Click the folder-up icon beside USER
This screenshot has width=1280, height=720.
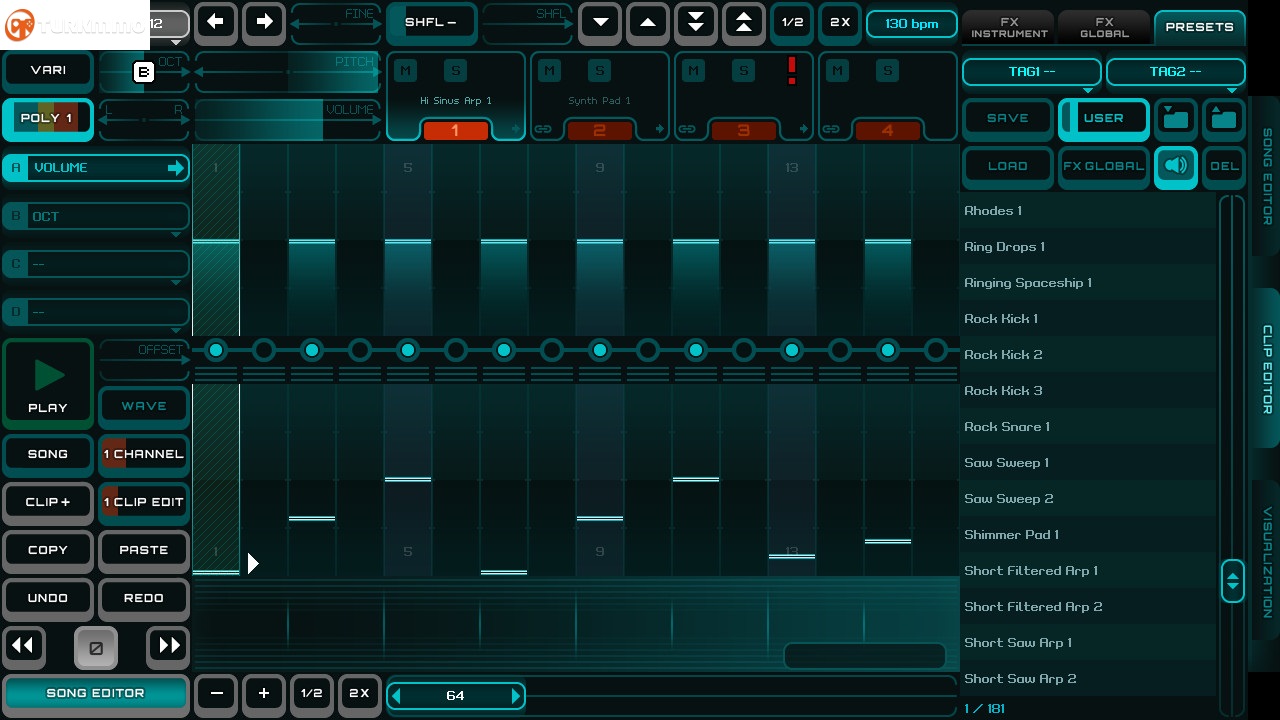point(1224,119)
